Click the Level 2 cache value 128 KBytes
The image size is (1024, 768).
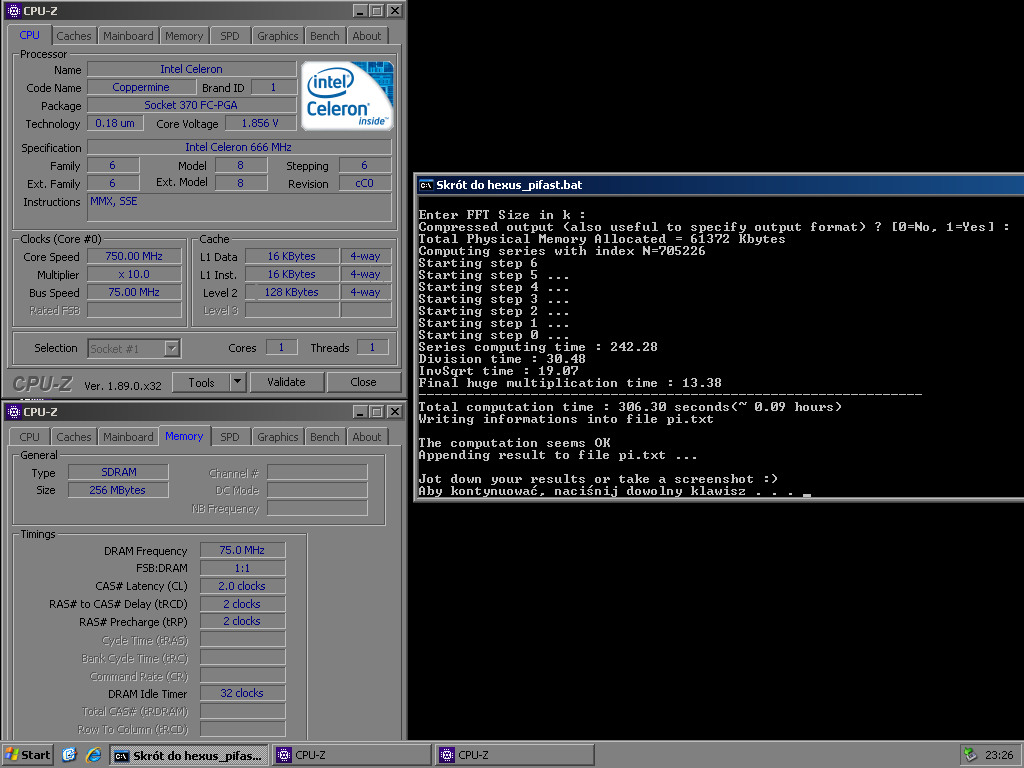click(x=291, y=293)
